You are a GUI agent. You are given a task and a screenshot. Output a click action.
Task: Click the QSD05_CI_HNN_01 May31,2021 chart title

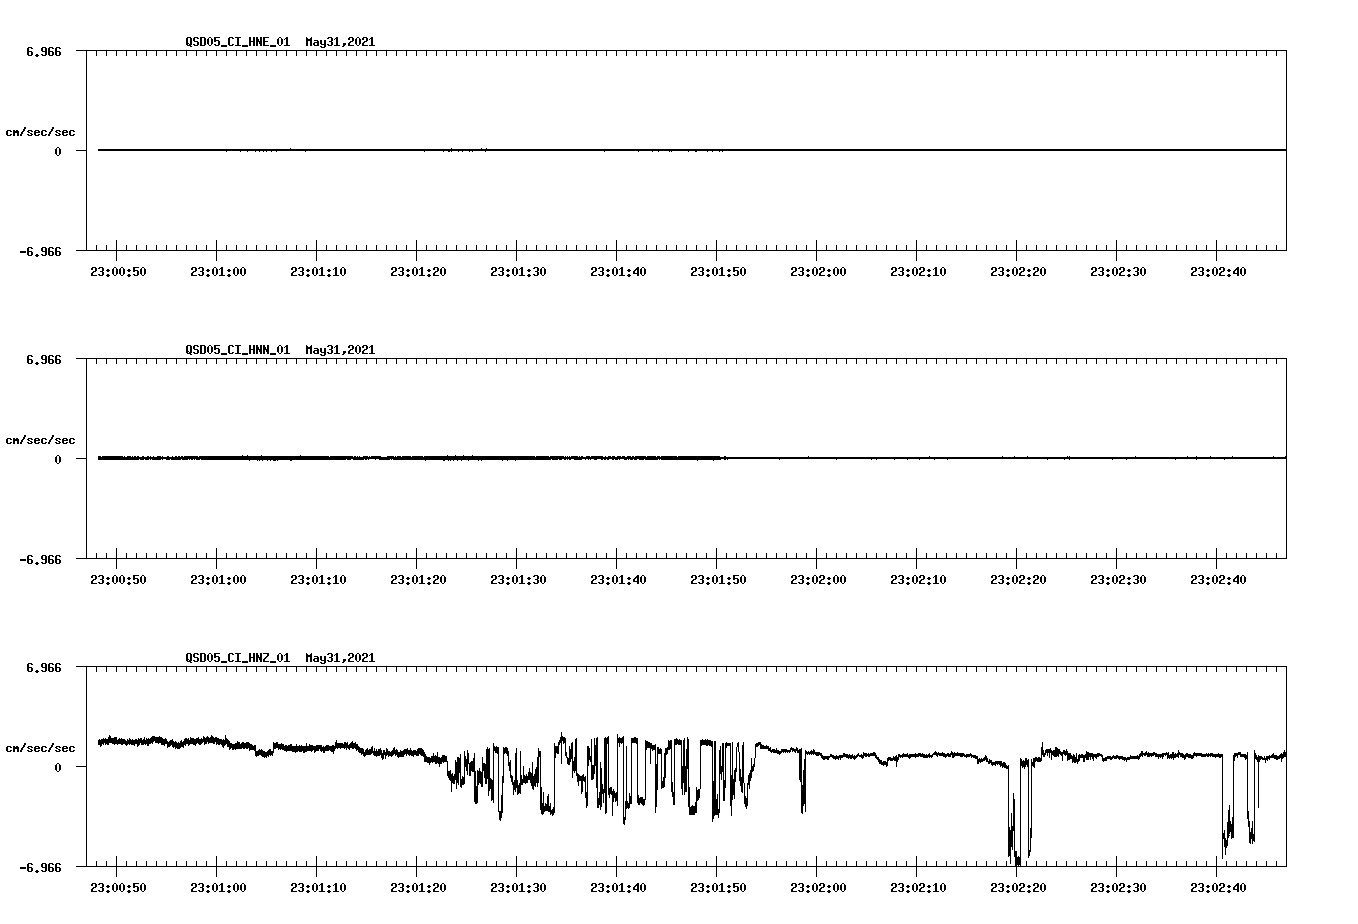[280, 350]
